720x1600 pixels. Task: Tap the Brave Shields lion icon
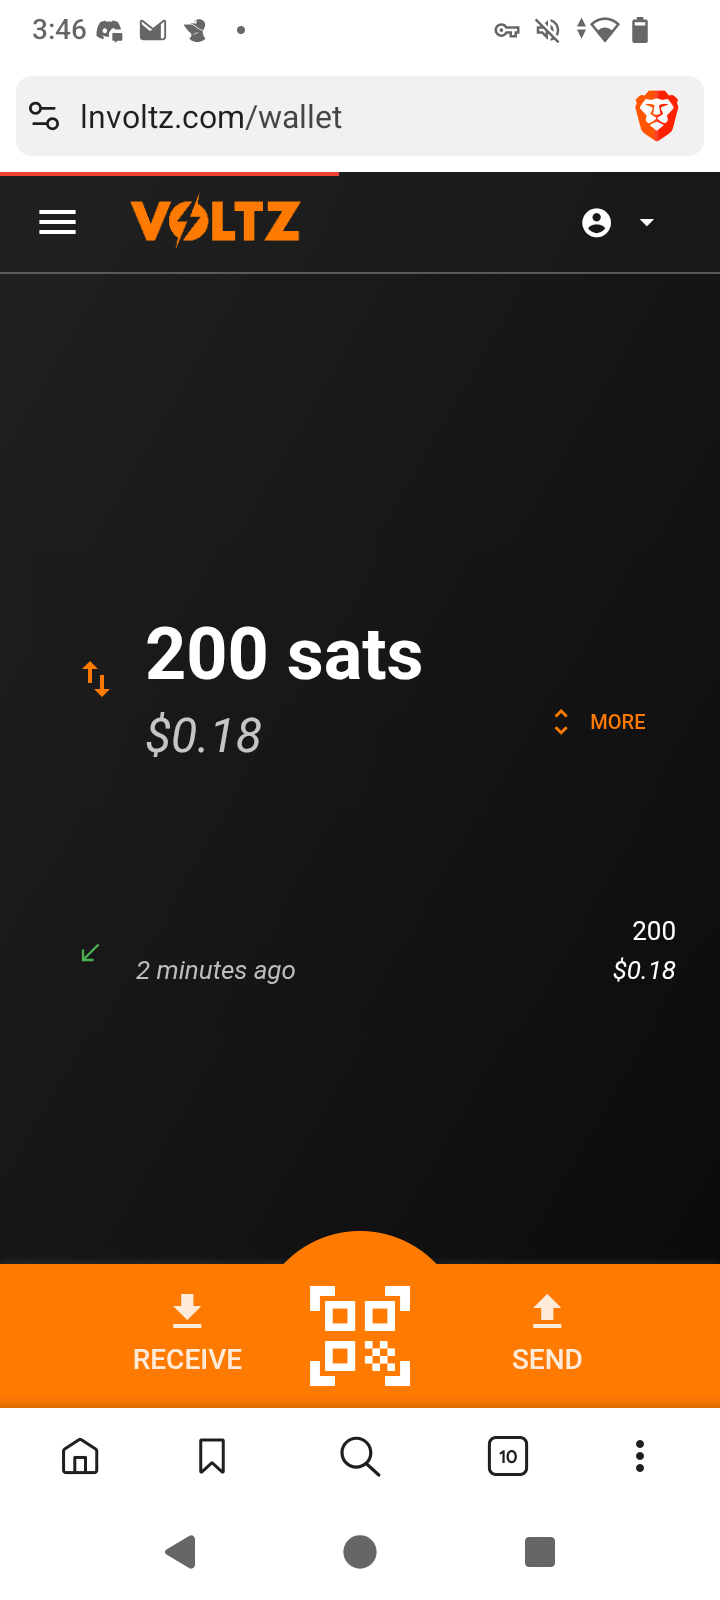pyautogui.click(x=657, y=116)
